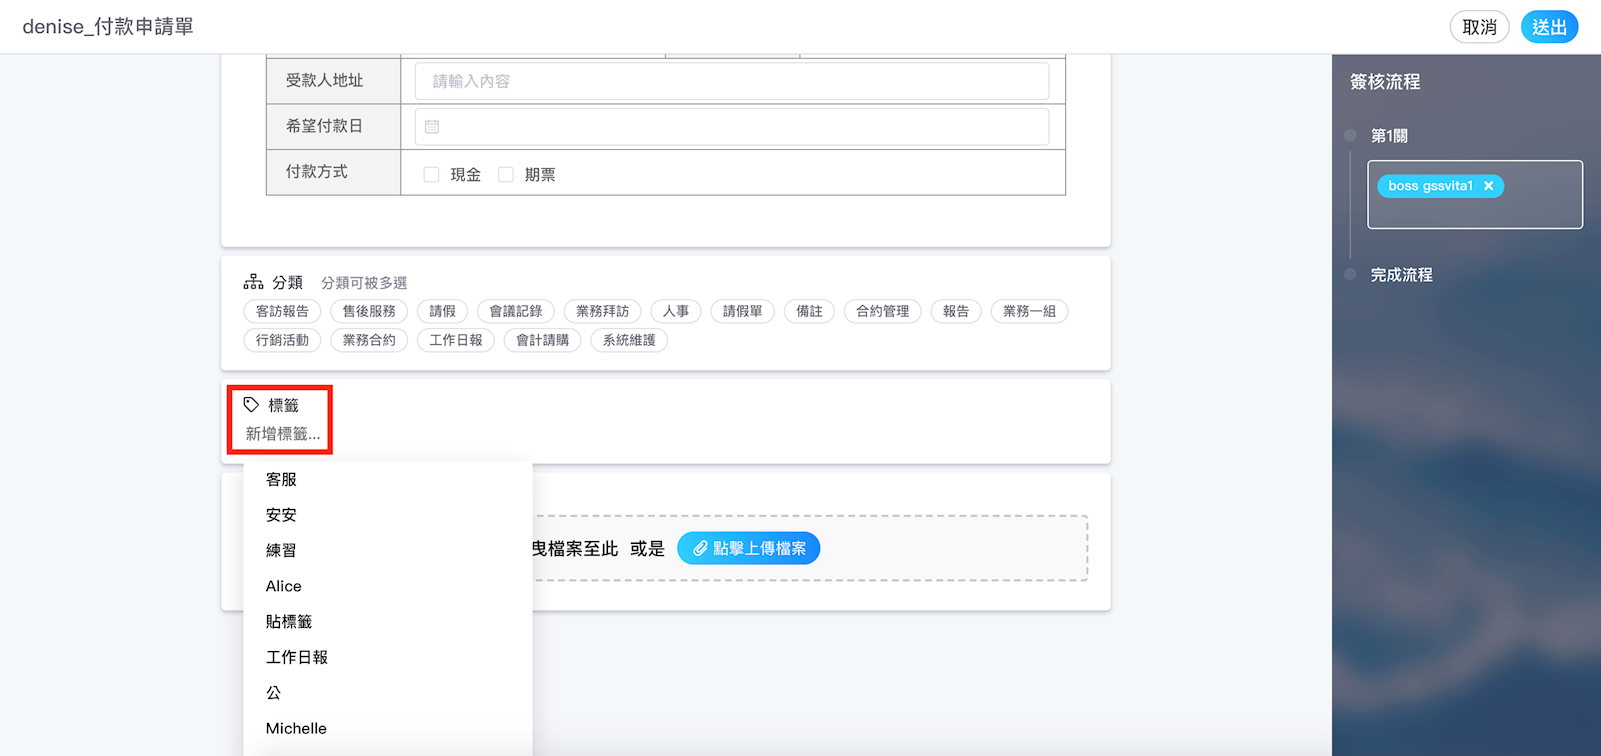Image resolution: width=1601 pixels, height=756 pixels.
Task: Pick Michelle from the tag dropdown list
Action: point(296,728)
